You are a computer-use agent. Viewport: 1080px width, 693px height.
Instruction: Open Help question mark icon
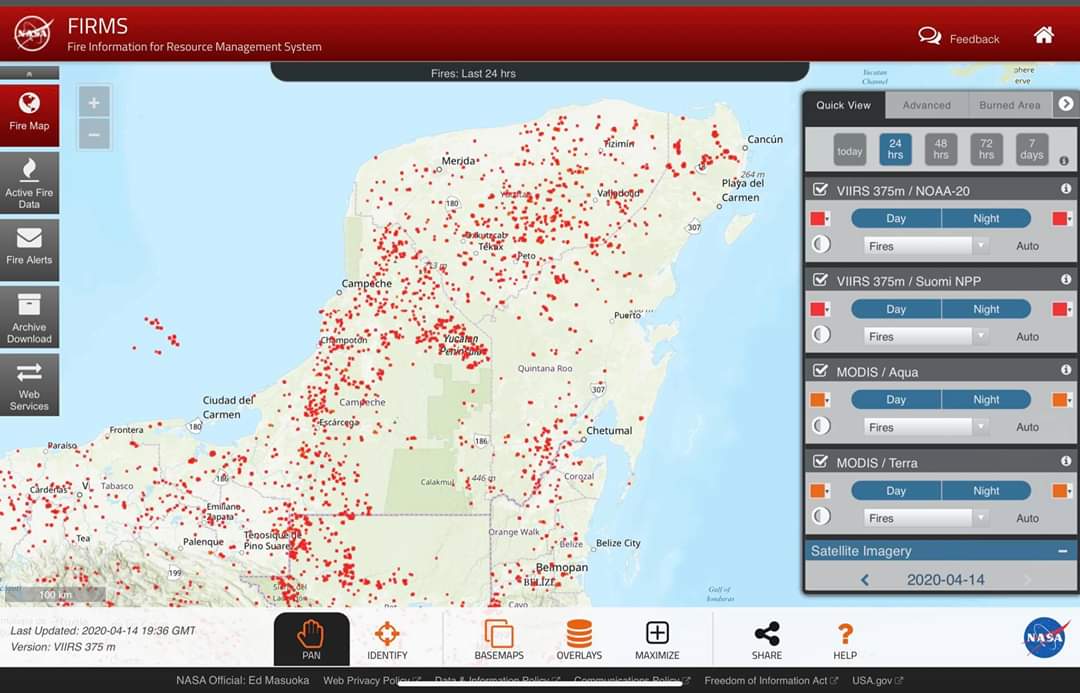click(x=845, y=639)
